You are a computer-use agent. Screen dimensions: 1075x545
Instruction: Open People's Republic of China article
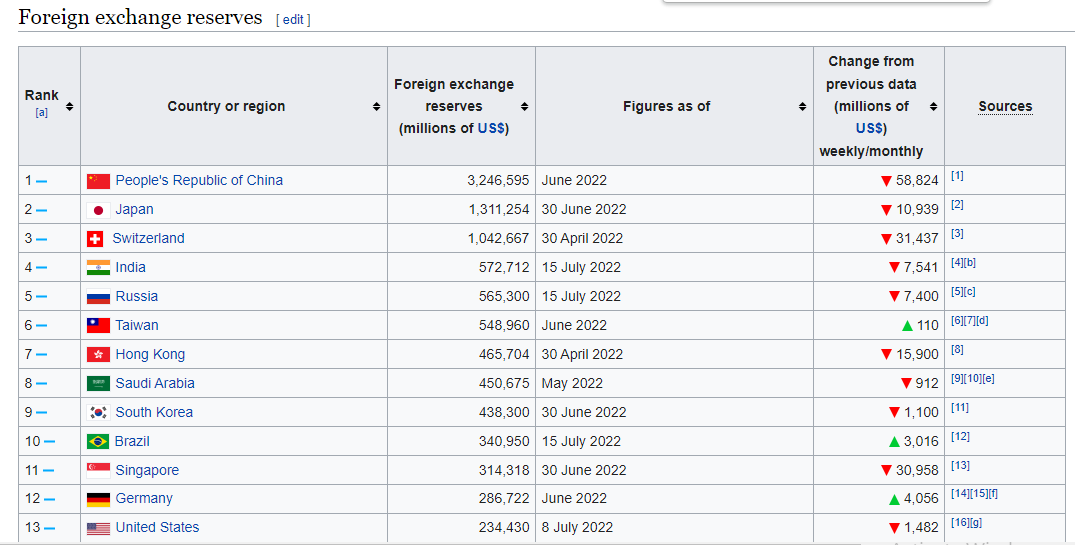(199, 181)
